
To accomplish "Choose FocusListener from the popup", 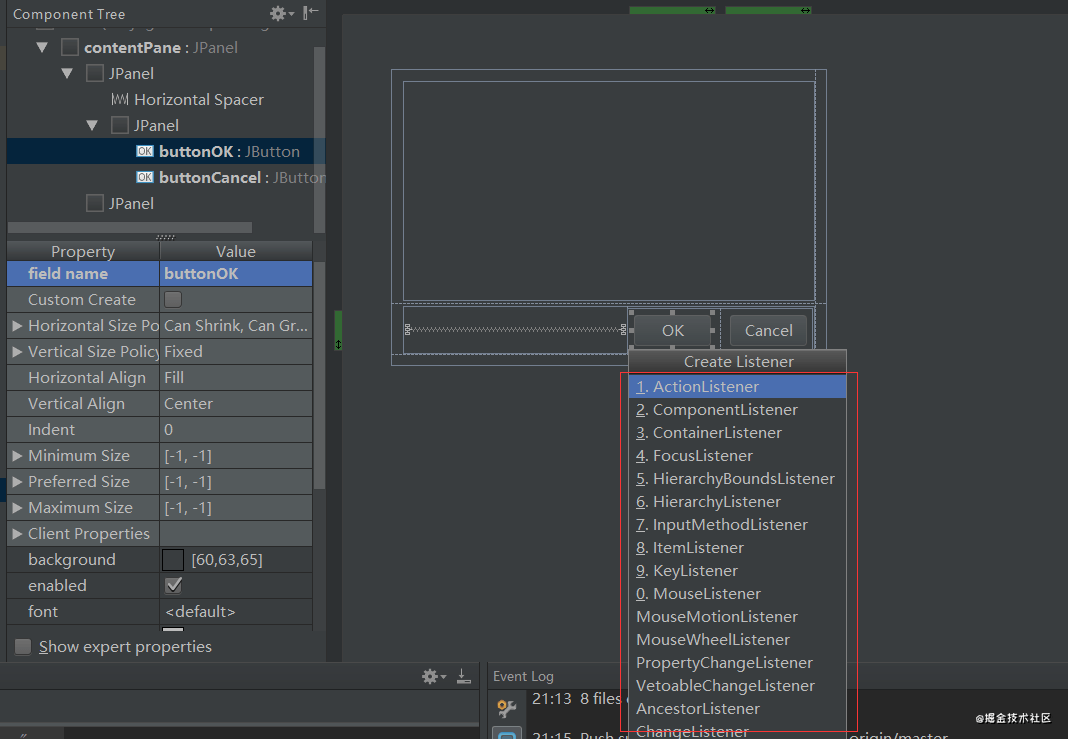I will click(737, 456).
